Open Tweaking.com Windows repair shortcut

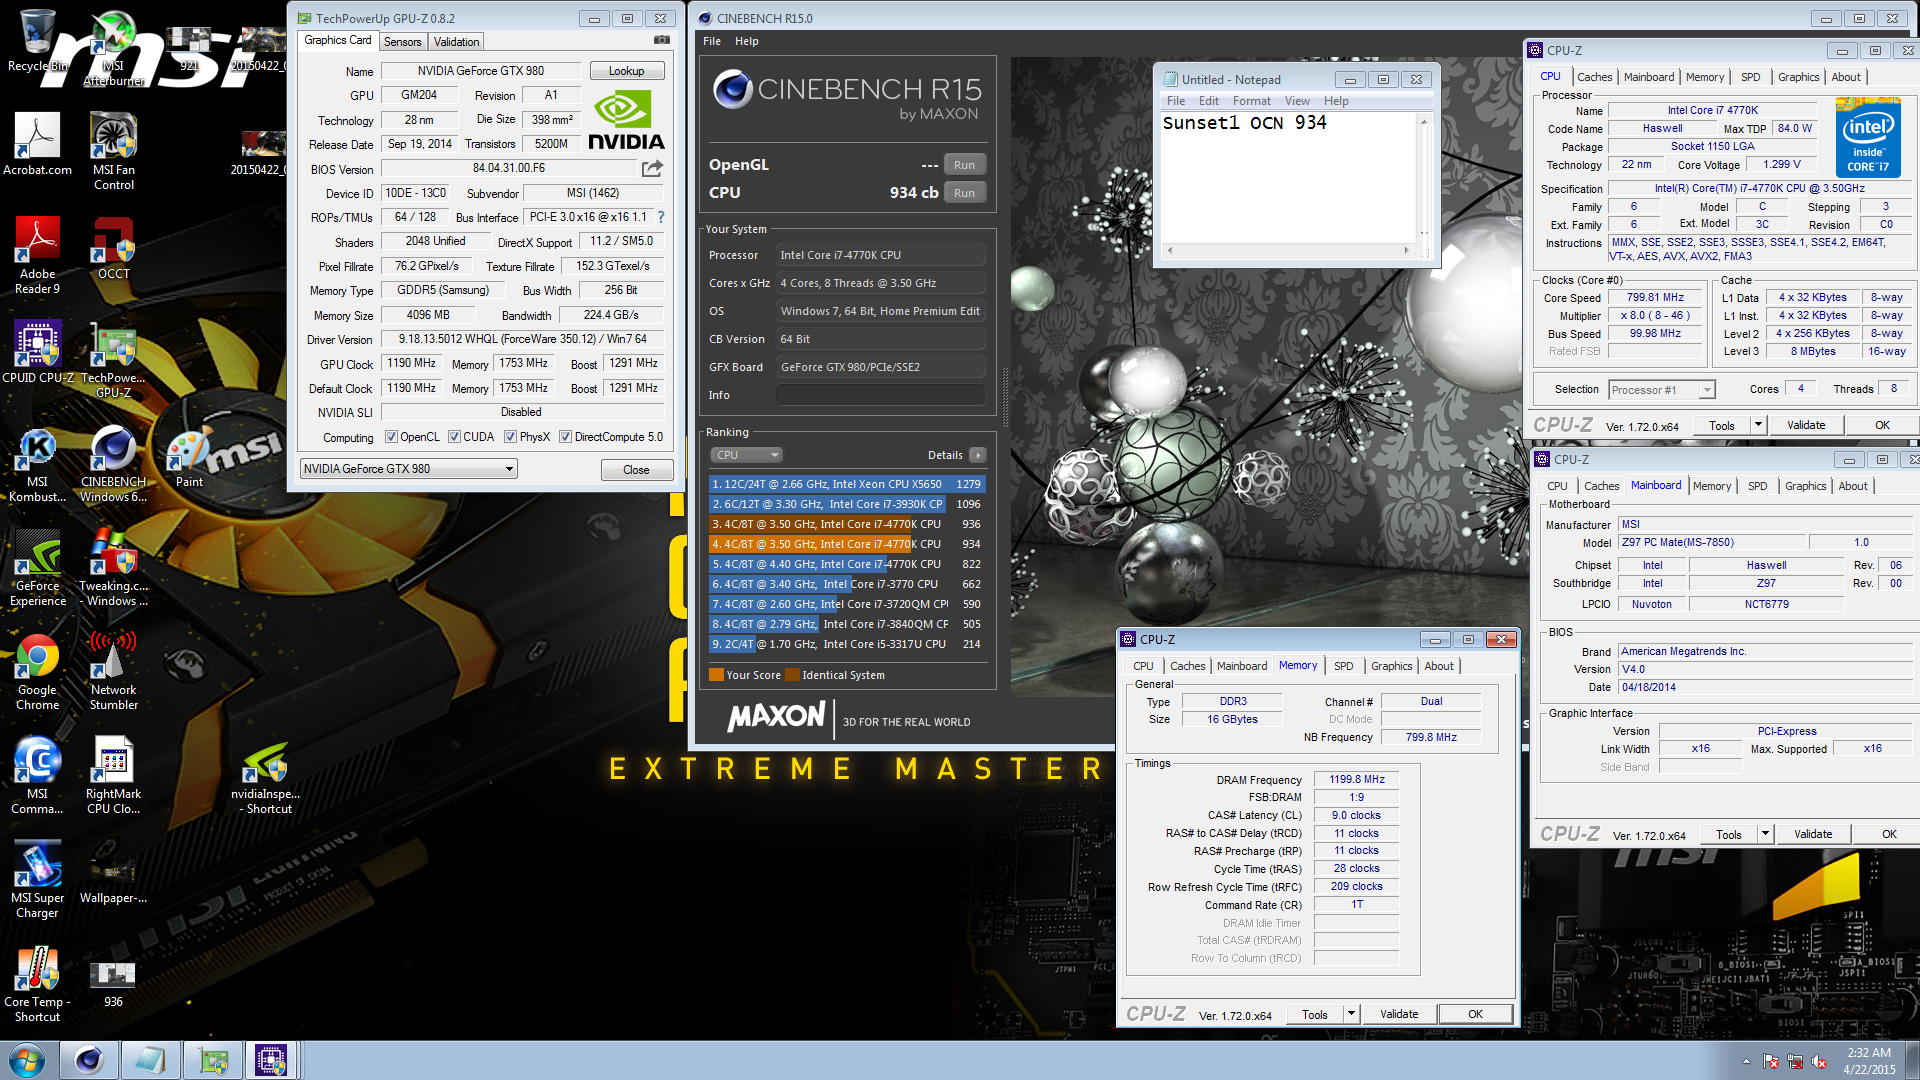pyautogui.click(x=113, y=568)
